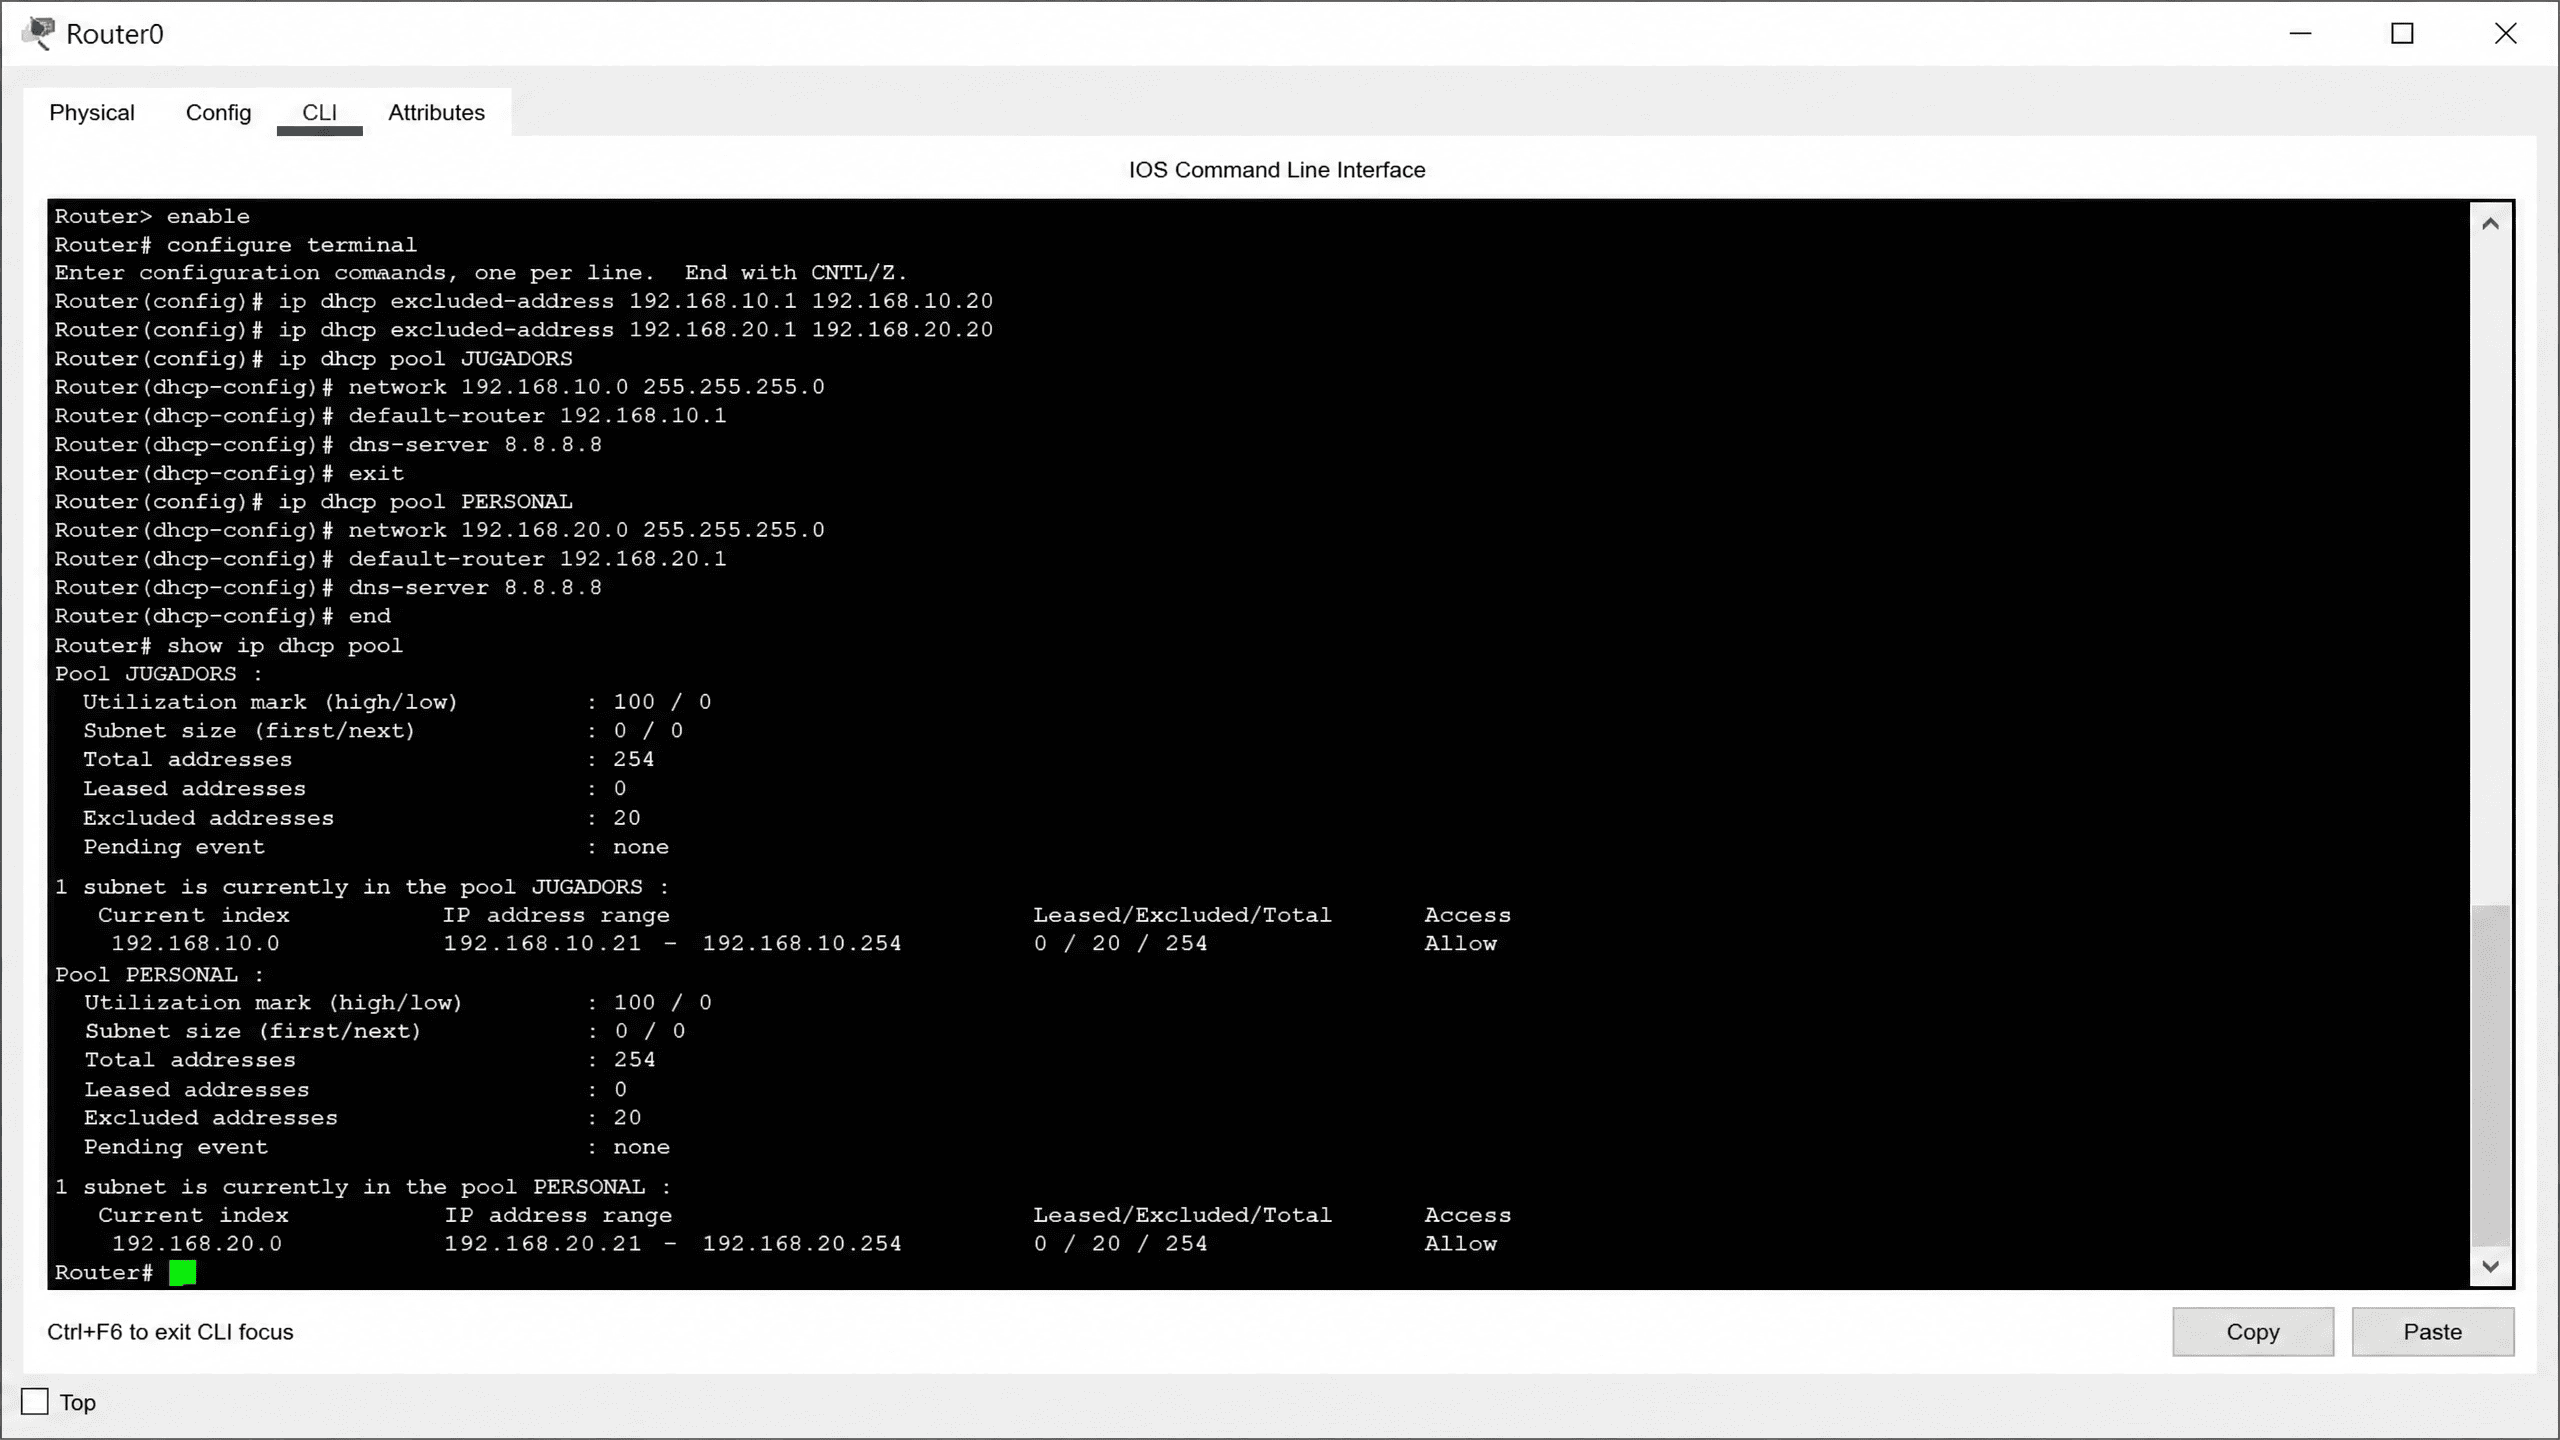Click '1 subnet is currently in the pool JUGADORS'
Screen dimensions: 2560x1440
coord(362,887)
